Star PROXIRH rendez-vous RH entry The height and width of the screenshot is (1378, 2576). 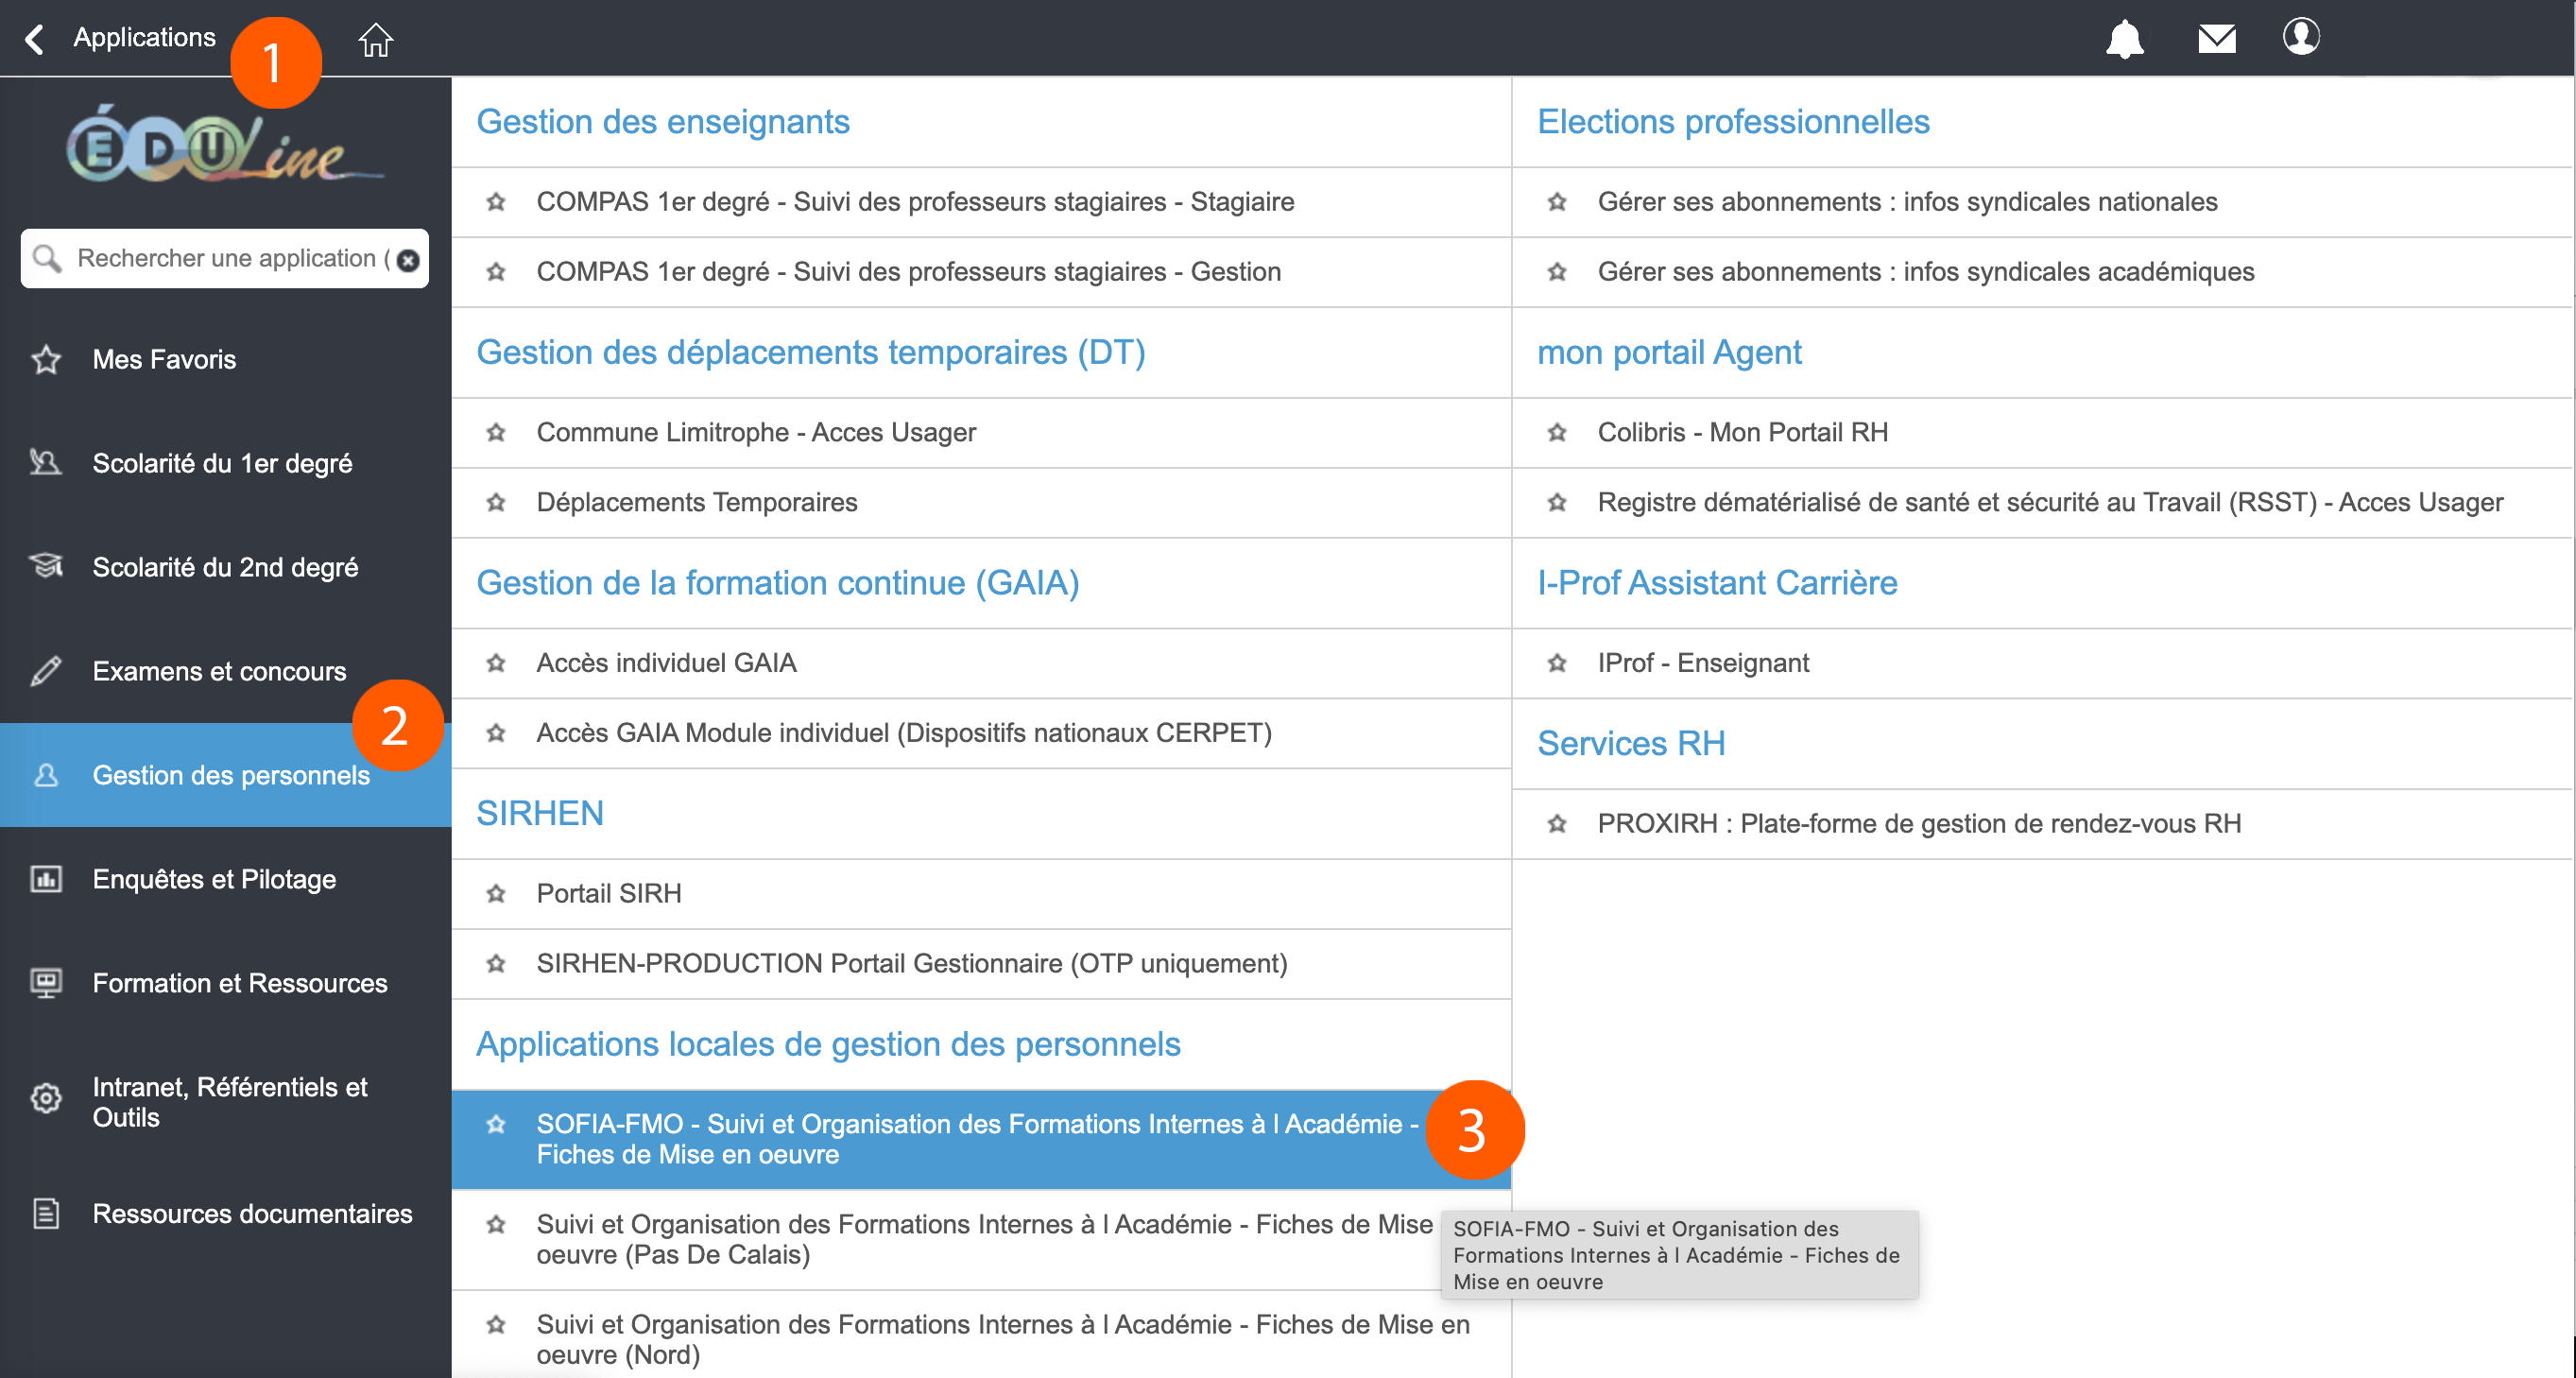click(x=1557, y=824)
